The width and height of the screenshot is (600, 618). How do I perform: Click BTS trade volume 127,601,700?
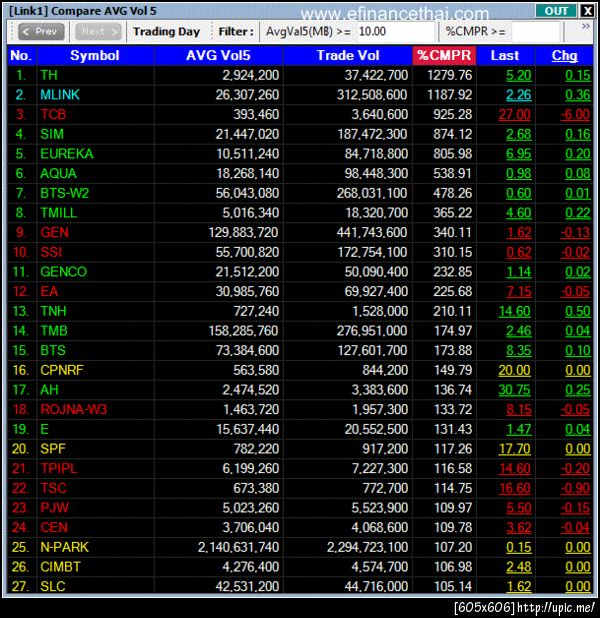point(373,351)
